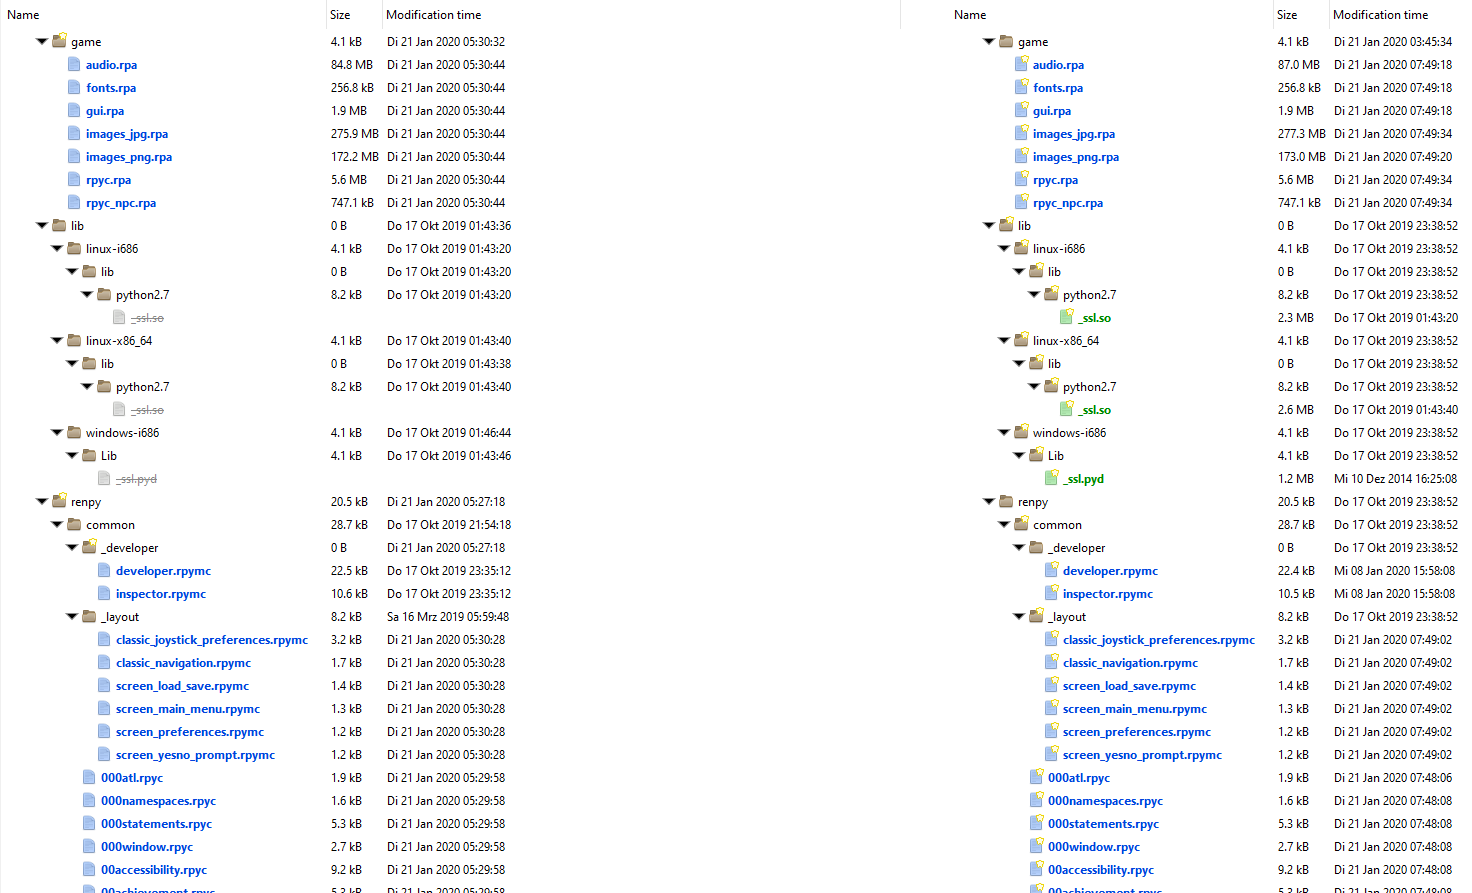Click the renpy folder icon in left panel
The height and width of the screenshot is (893, 1472).
(58, 501)
